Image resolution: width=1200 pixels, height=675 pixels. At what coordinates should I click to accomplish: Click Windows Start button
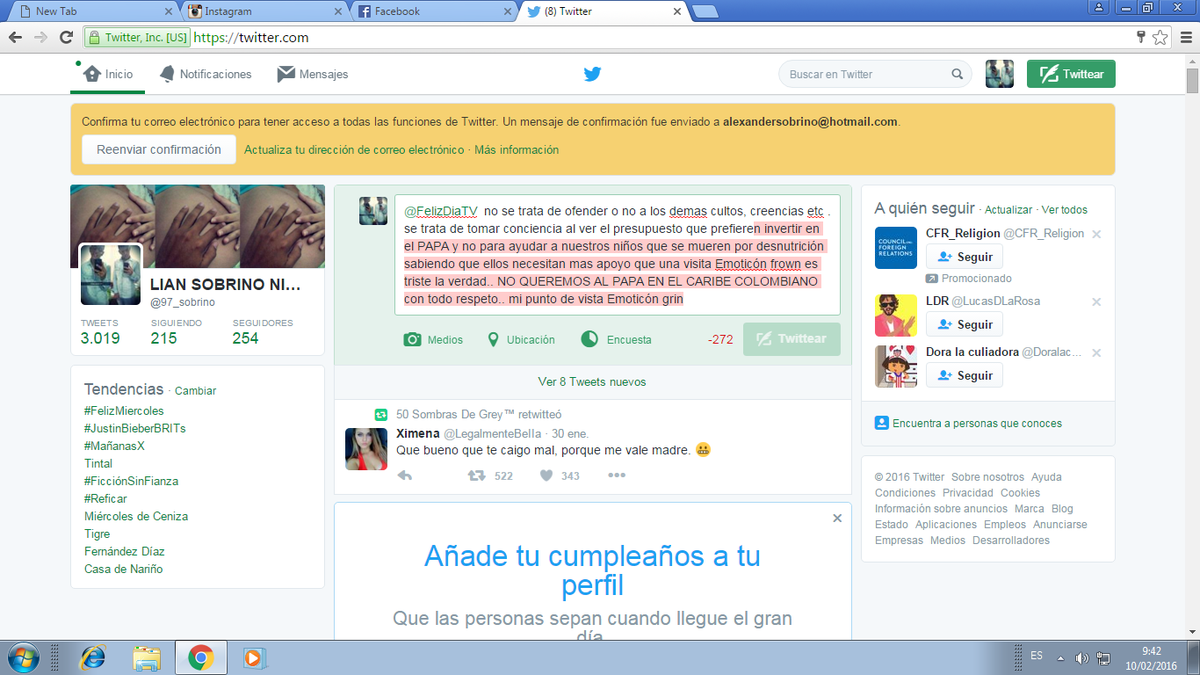22,657
